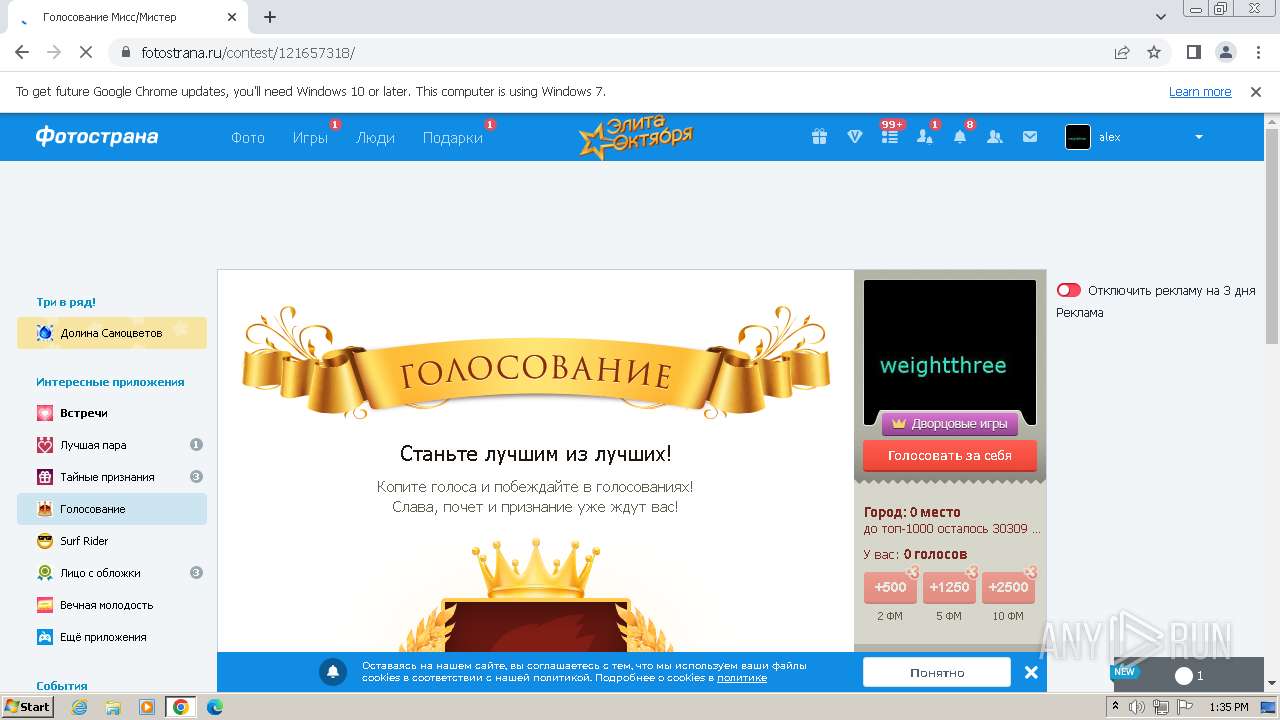Stop loading the page button
Viewport: 1280px width, 720px height.
click(86, 52)
